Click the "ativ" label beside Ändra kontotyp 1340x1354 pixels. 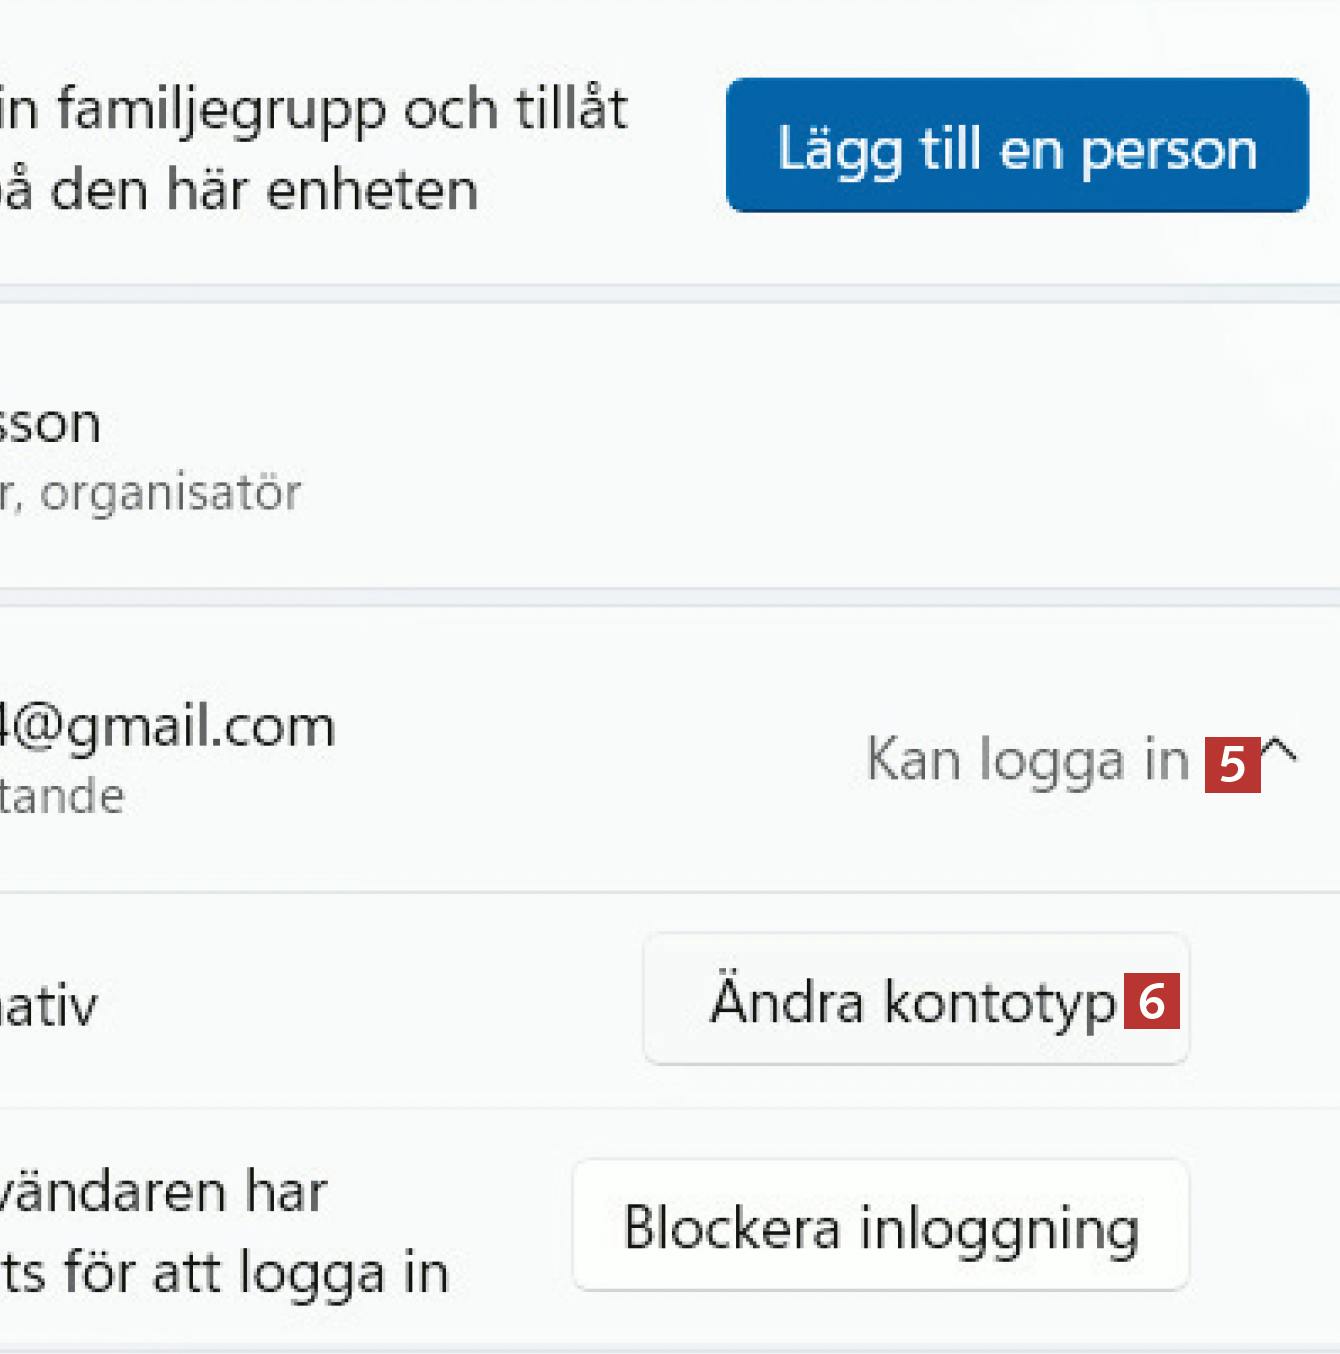point(48,1006)
